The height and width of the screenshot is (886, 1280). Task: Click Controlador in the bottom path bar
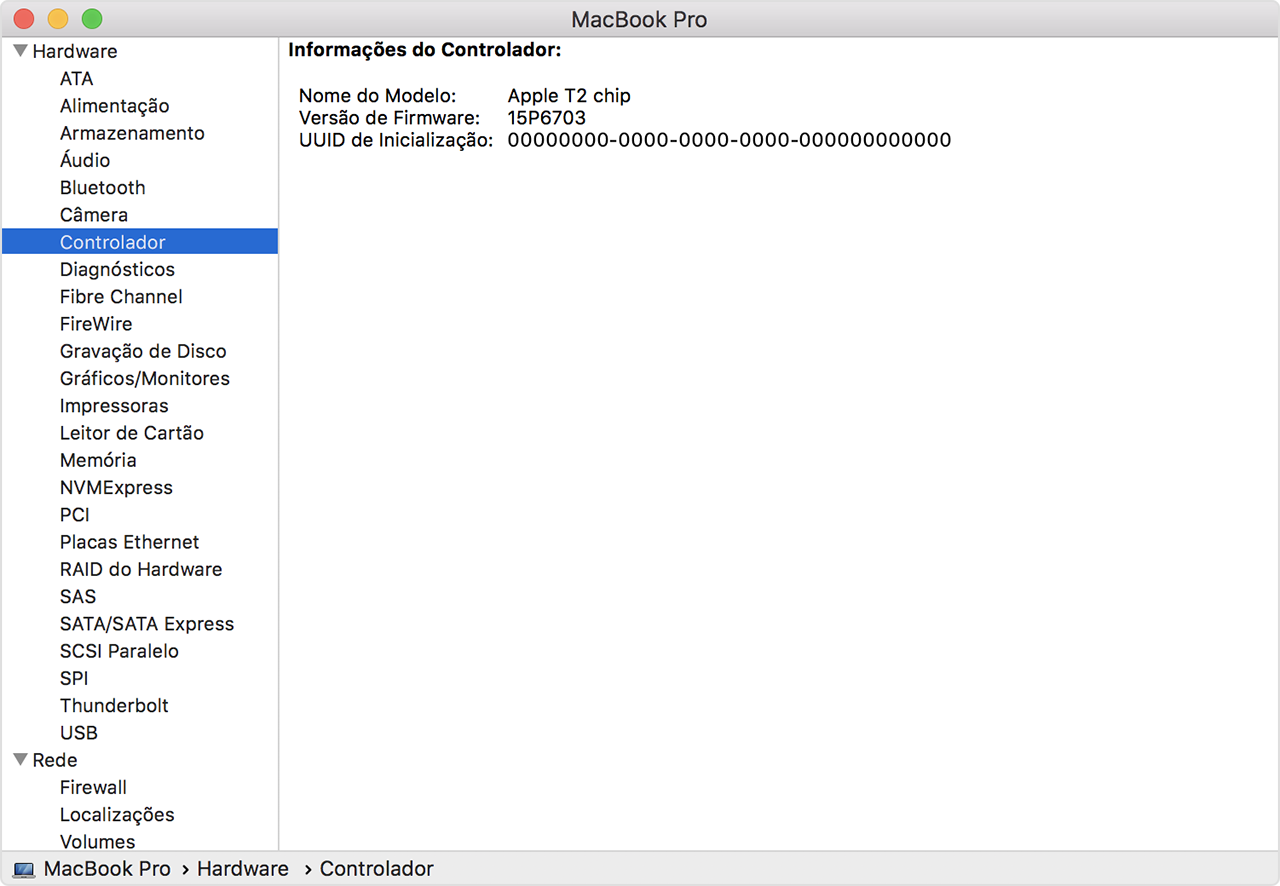(x=377, y=870)
